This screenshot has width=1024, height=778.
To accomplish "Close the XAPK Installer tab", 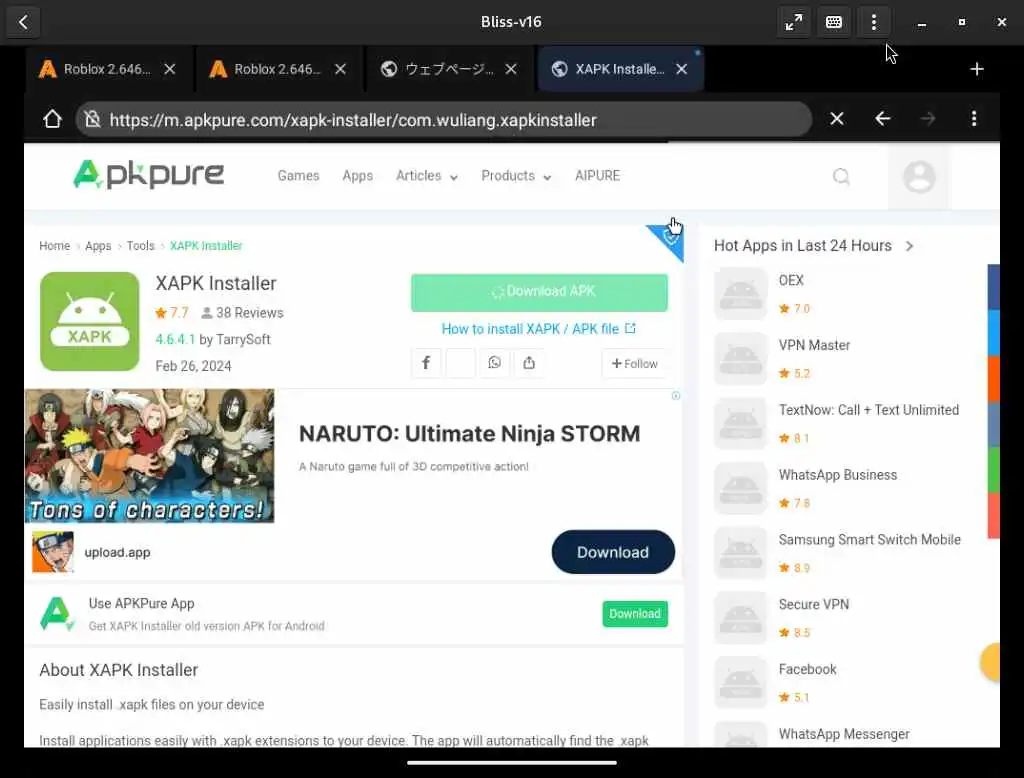I will coord(681,69).
